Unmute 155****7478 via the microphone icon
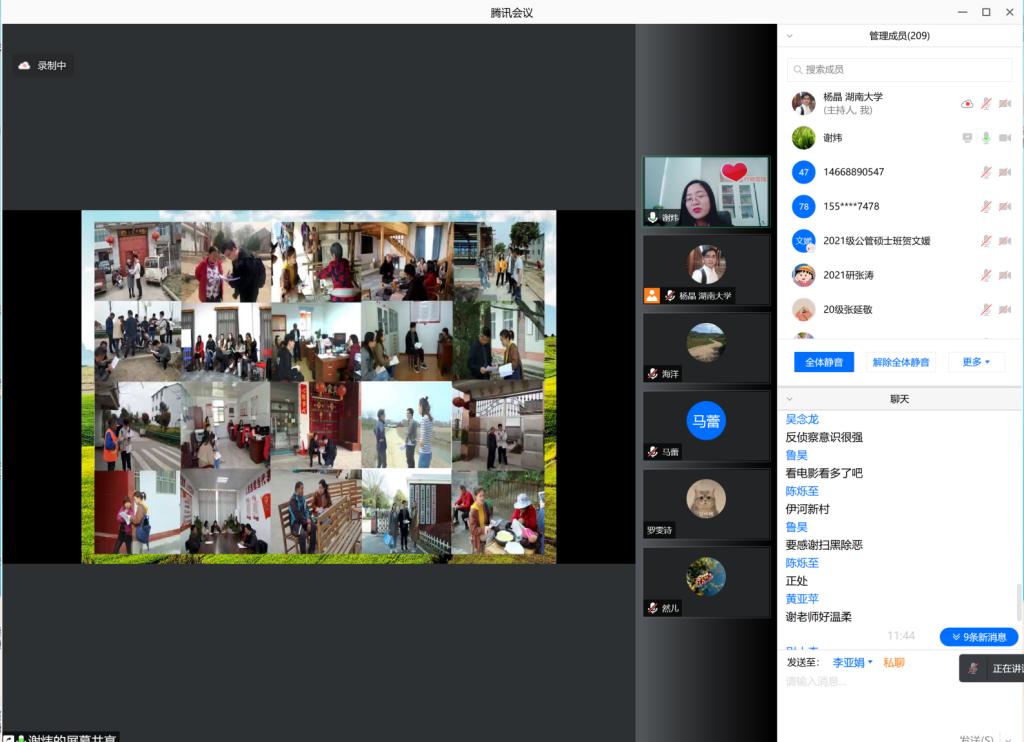Screen dimensions: 1024x742 986,207
